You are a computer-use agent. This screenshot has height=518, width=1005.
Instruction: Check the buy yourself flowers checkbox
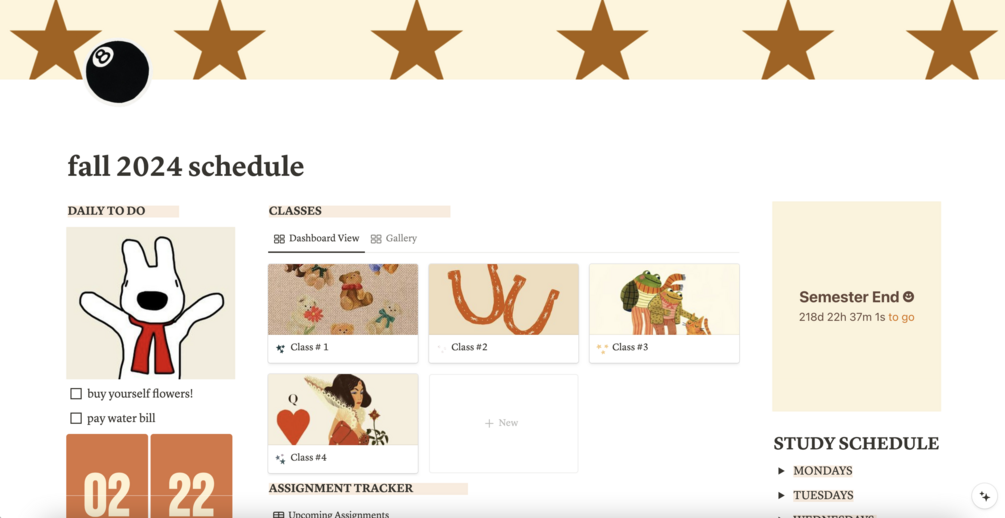(76, 394)
